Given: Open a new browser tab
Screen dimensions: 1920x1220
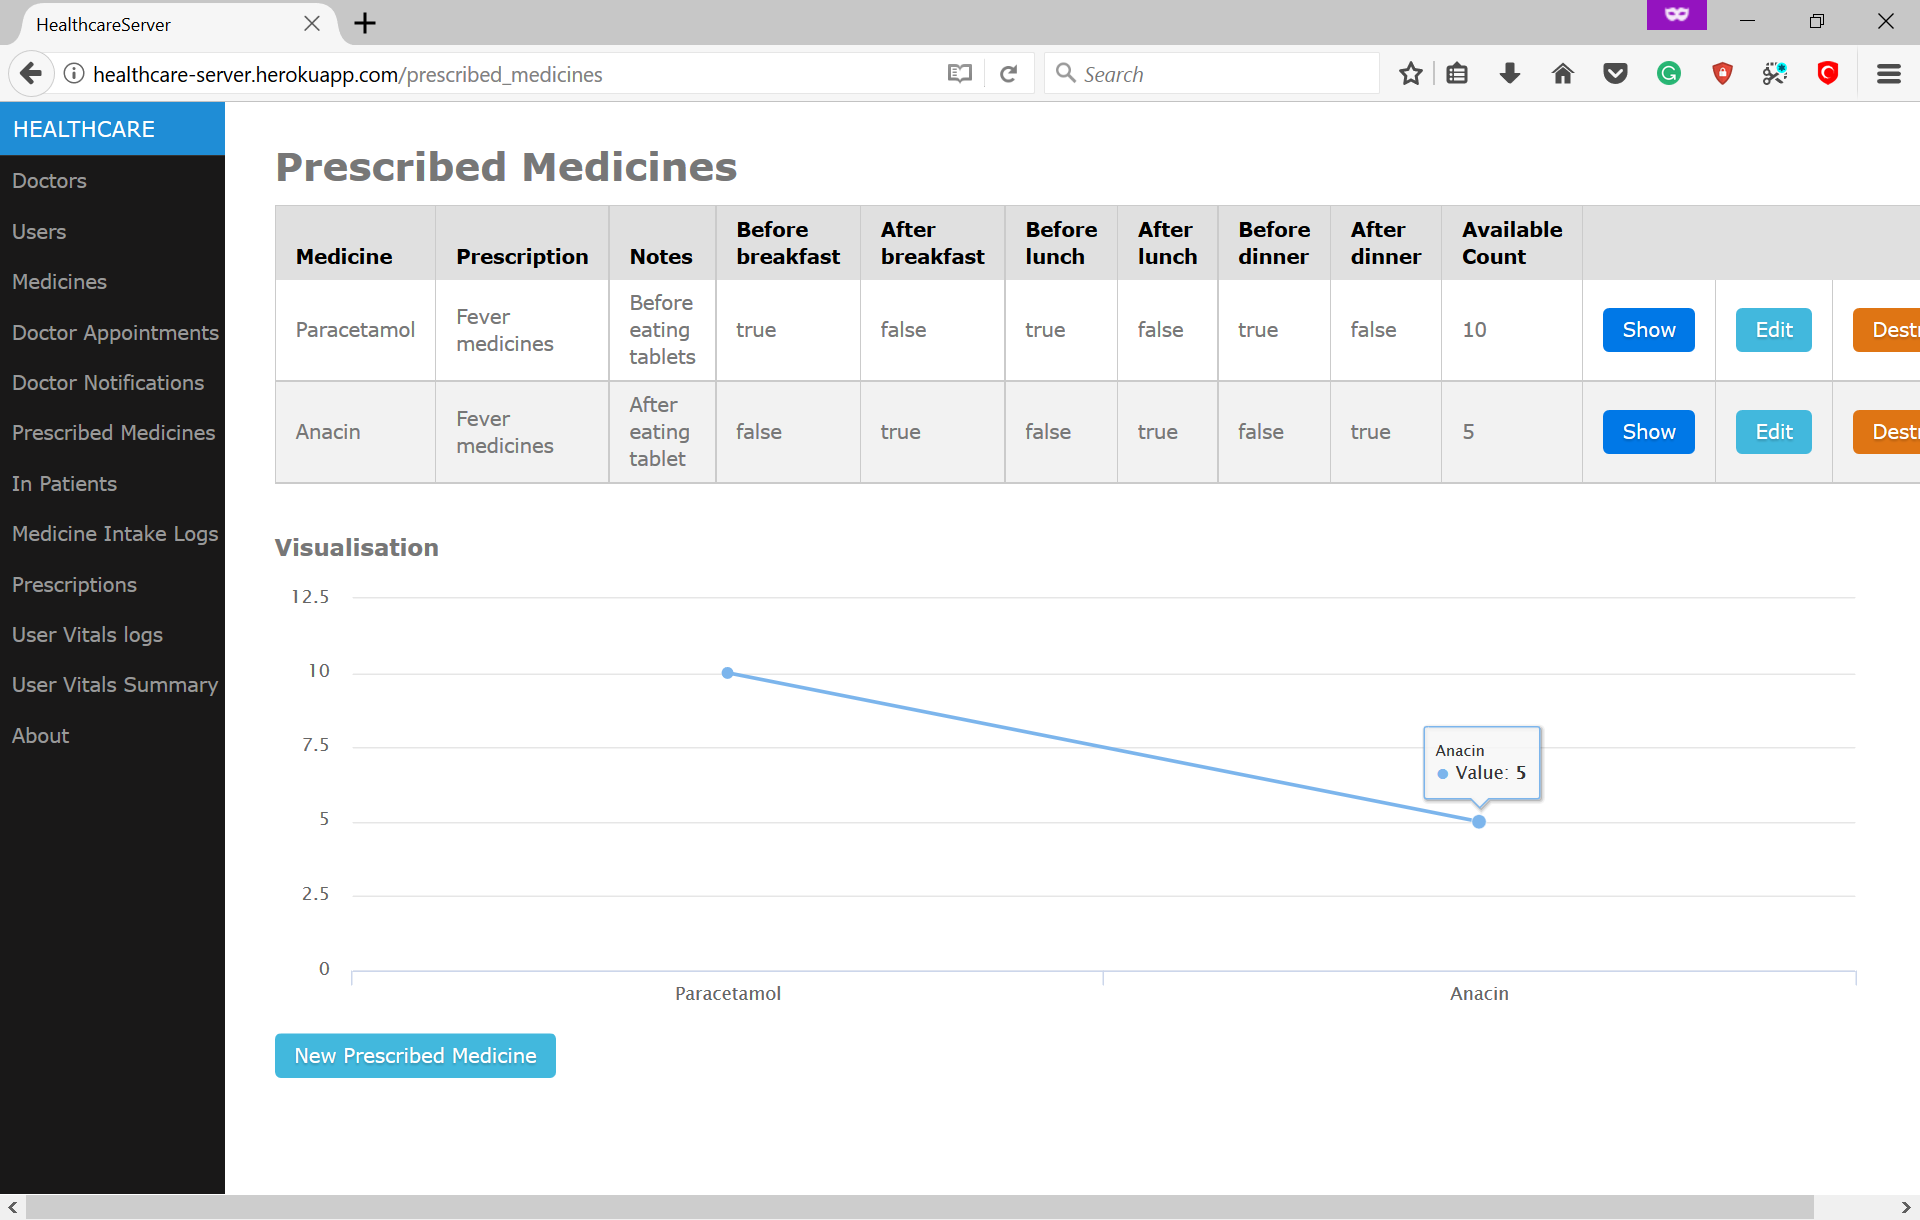Looking at the screenshot, I should tap(365, 23).
